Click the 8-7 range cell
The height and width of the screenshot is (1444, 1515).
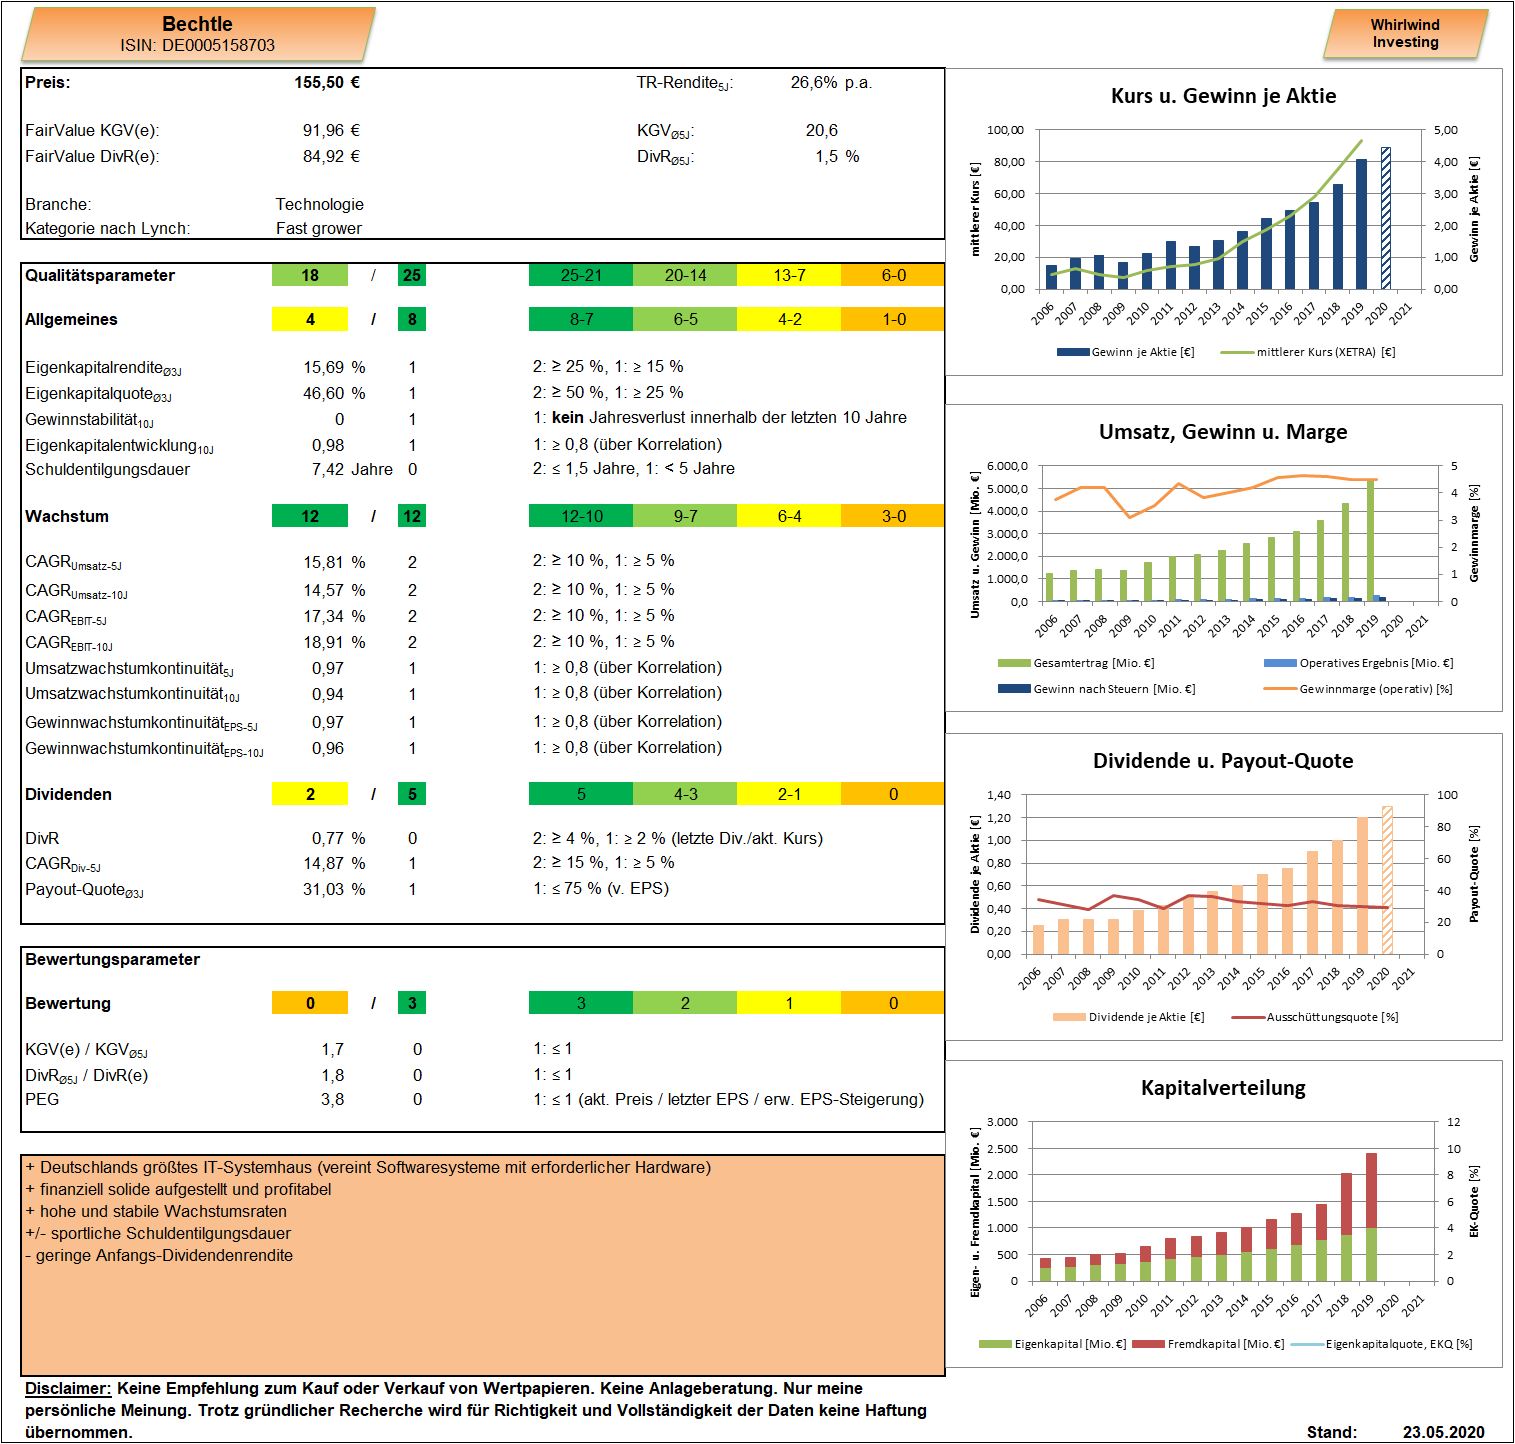pos(581,319)
